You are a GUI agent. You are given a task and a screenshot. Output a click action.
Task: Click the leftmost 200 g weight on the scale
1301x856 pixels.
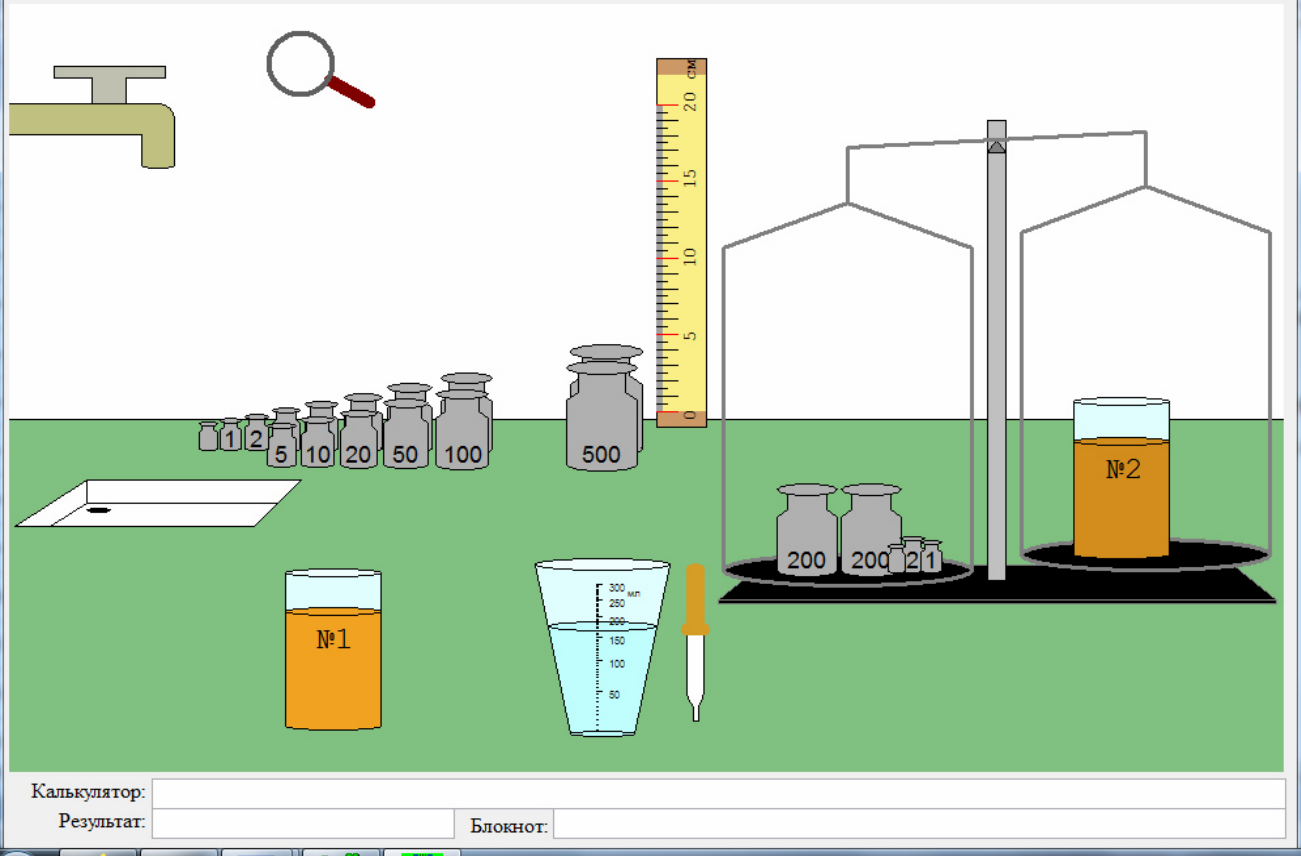[x=807, y=531]
